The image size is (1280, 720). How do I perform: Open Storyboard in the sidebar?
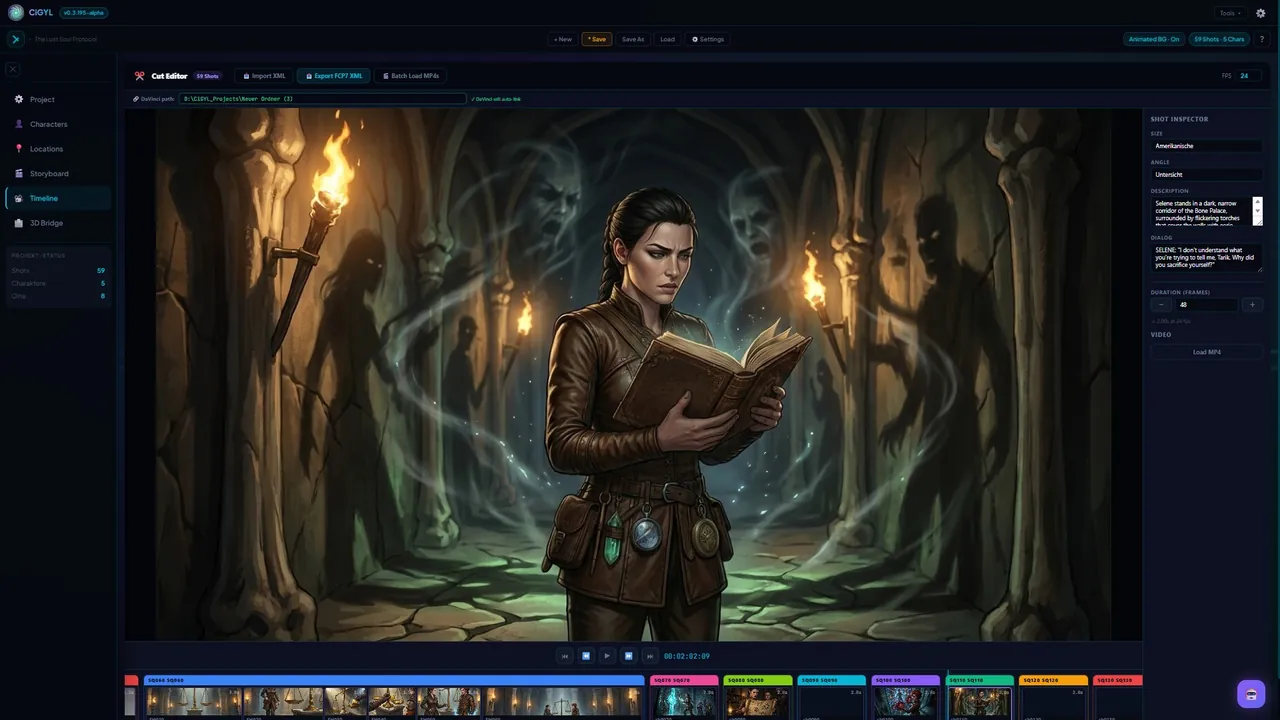58,173
